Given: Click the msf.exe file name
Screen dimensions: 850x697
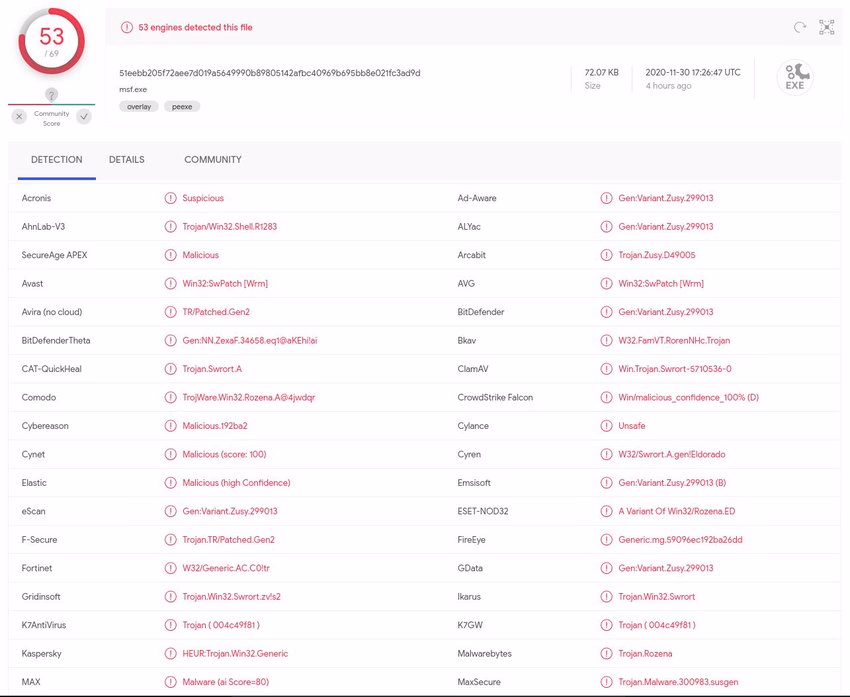Looking at the screenshot, I should point(133,89).
